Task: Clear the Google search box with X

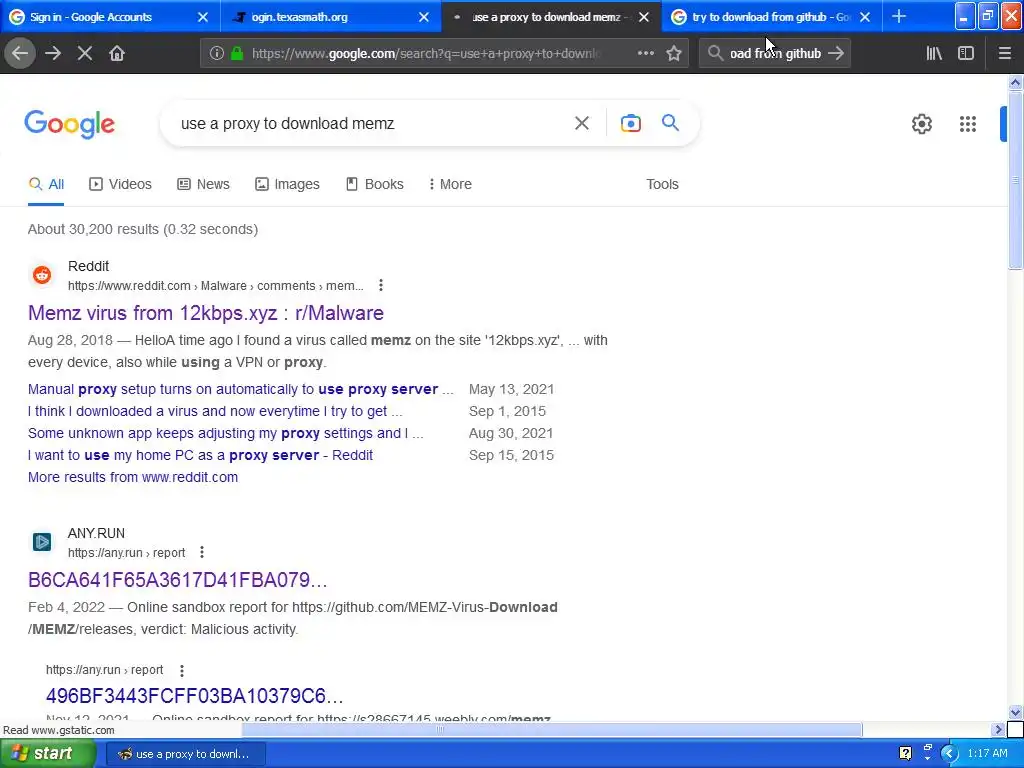Action: (x=582, y=123)
